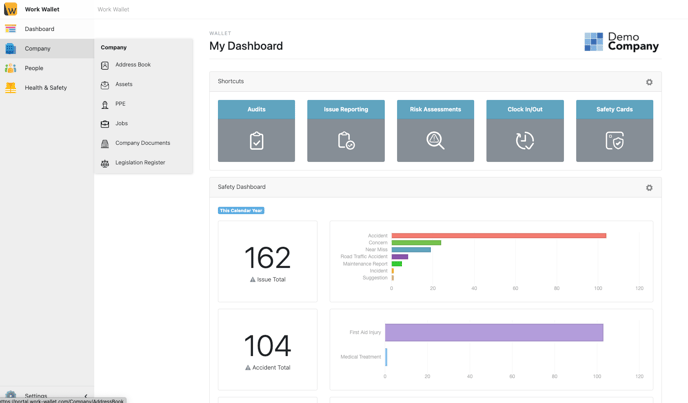This screenshot has width=688, height=403.
Task: Go to the Assets page
Action: (123, 84)
